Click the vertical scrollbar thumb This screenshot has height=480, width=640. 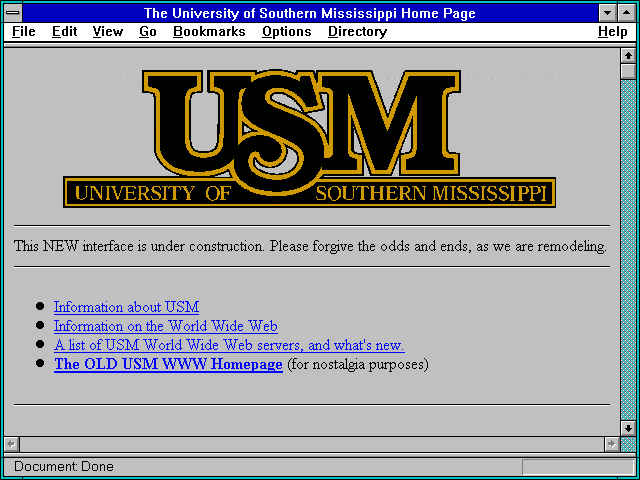(x=628, y=71)
